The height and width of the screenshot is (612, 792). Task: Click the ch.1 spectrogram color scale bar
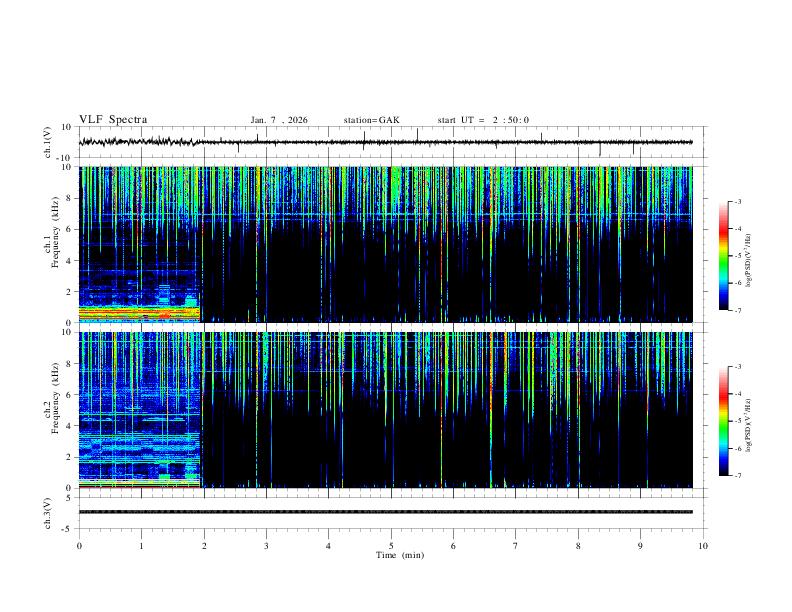pyautogui.click(x=723, y=256)
